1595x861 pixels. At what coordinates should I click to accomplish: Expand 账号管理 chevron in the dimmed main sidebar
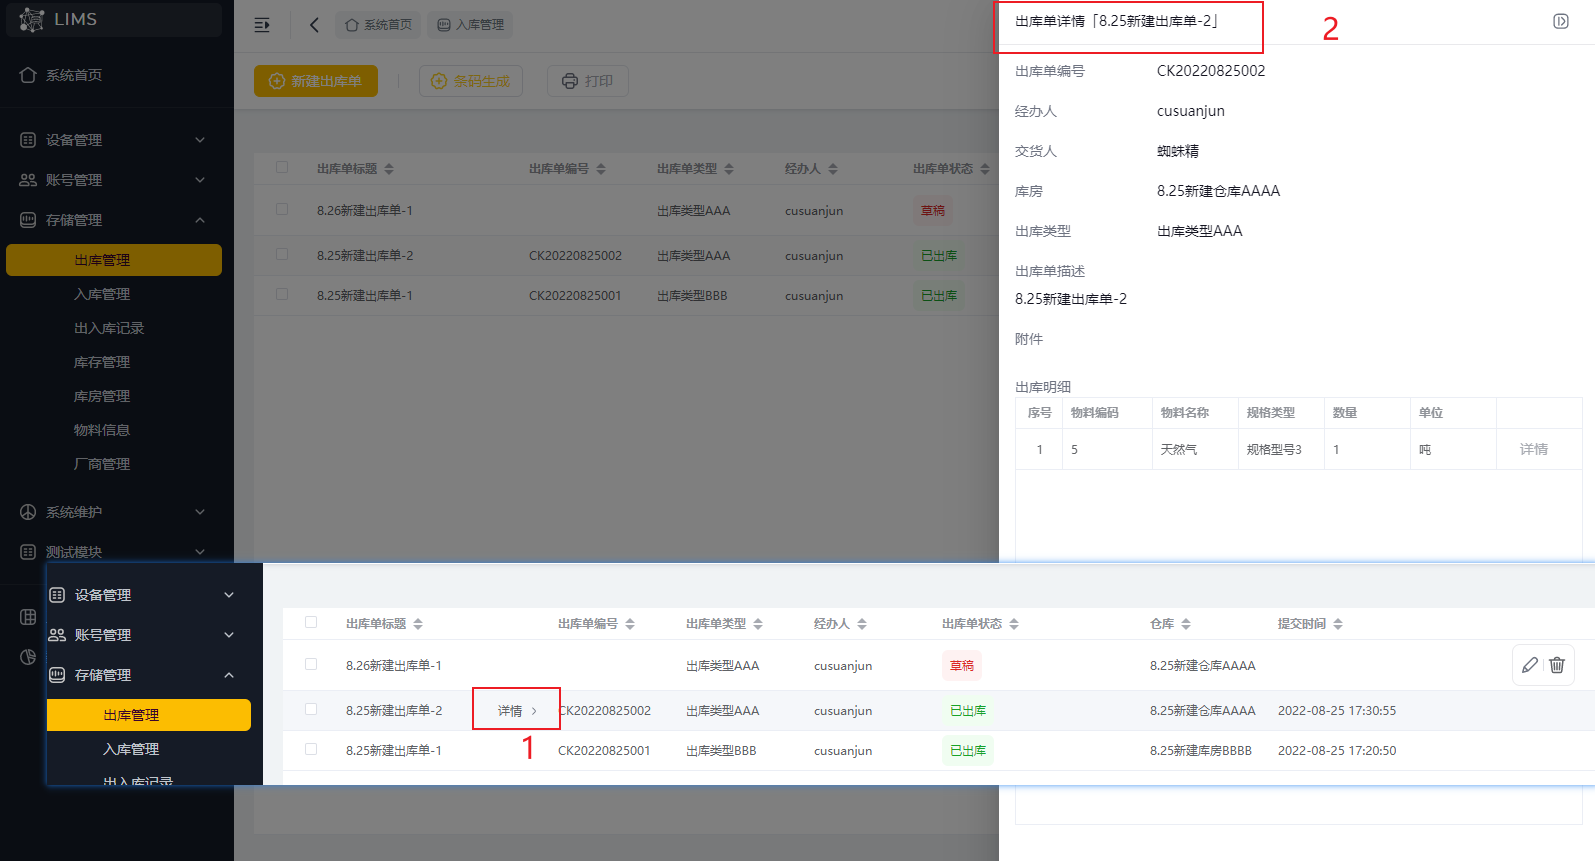coord(200,180)
